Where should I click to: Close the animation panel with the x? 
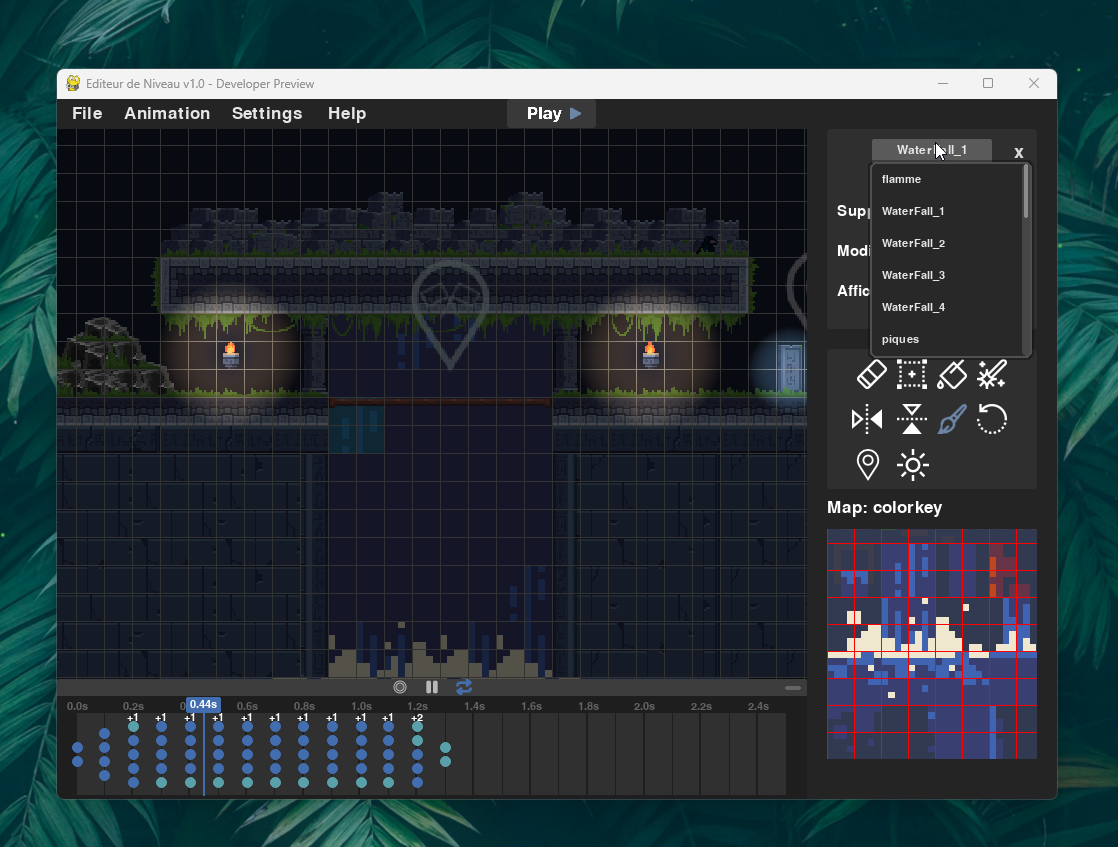[x=1019, y=152]
